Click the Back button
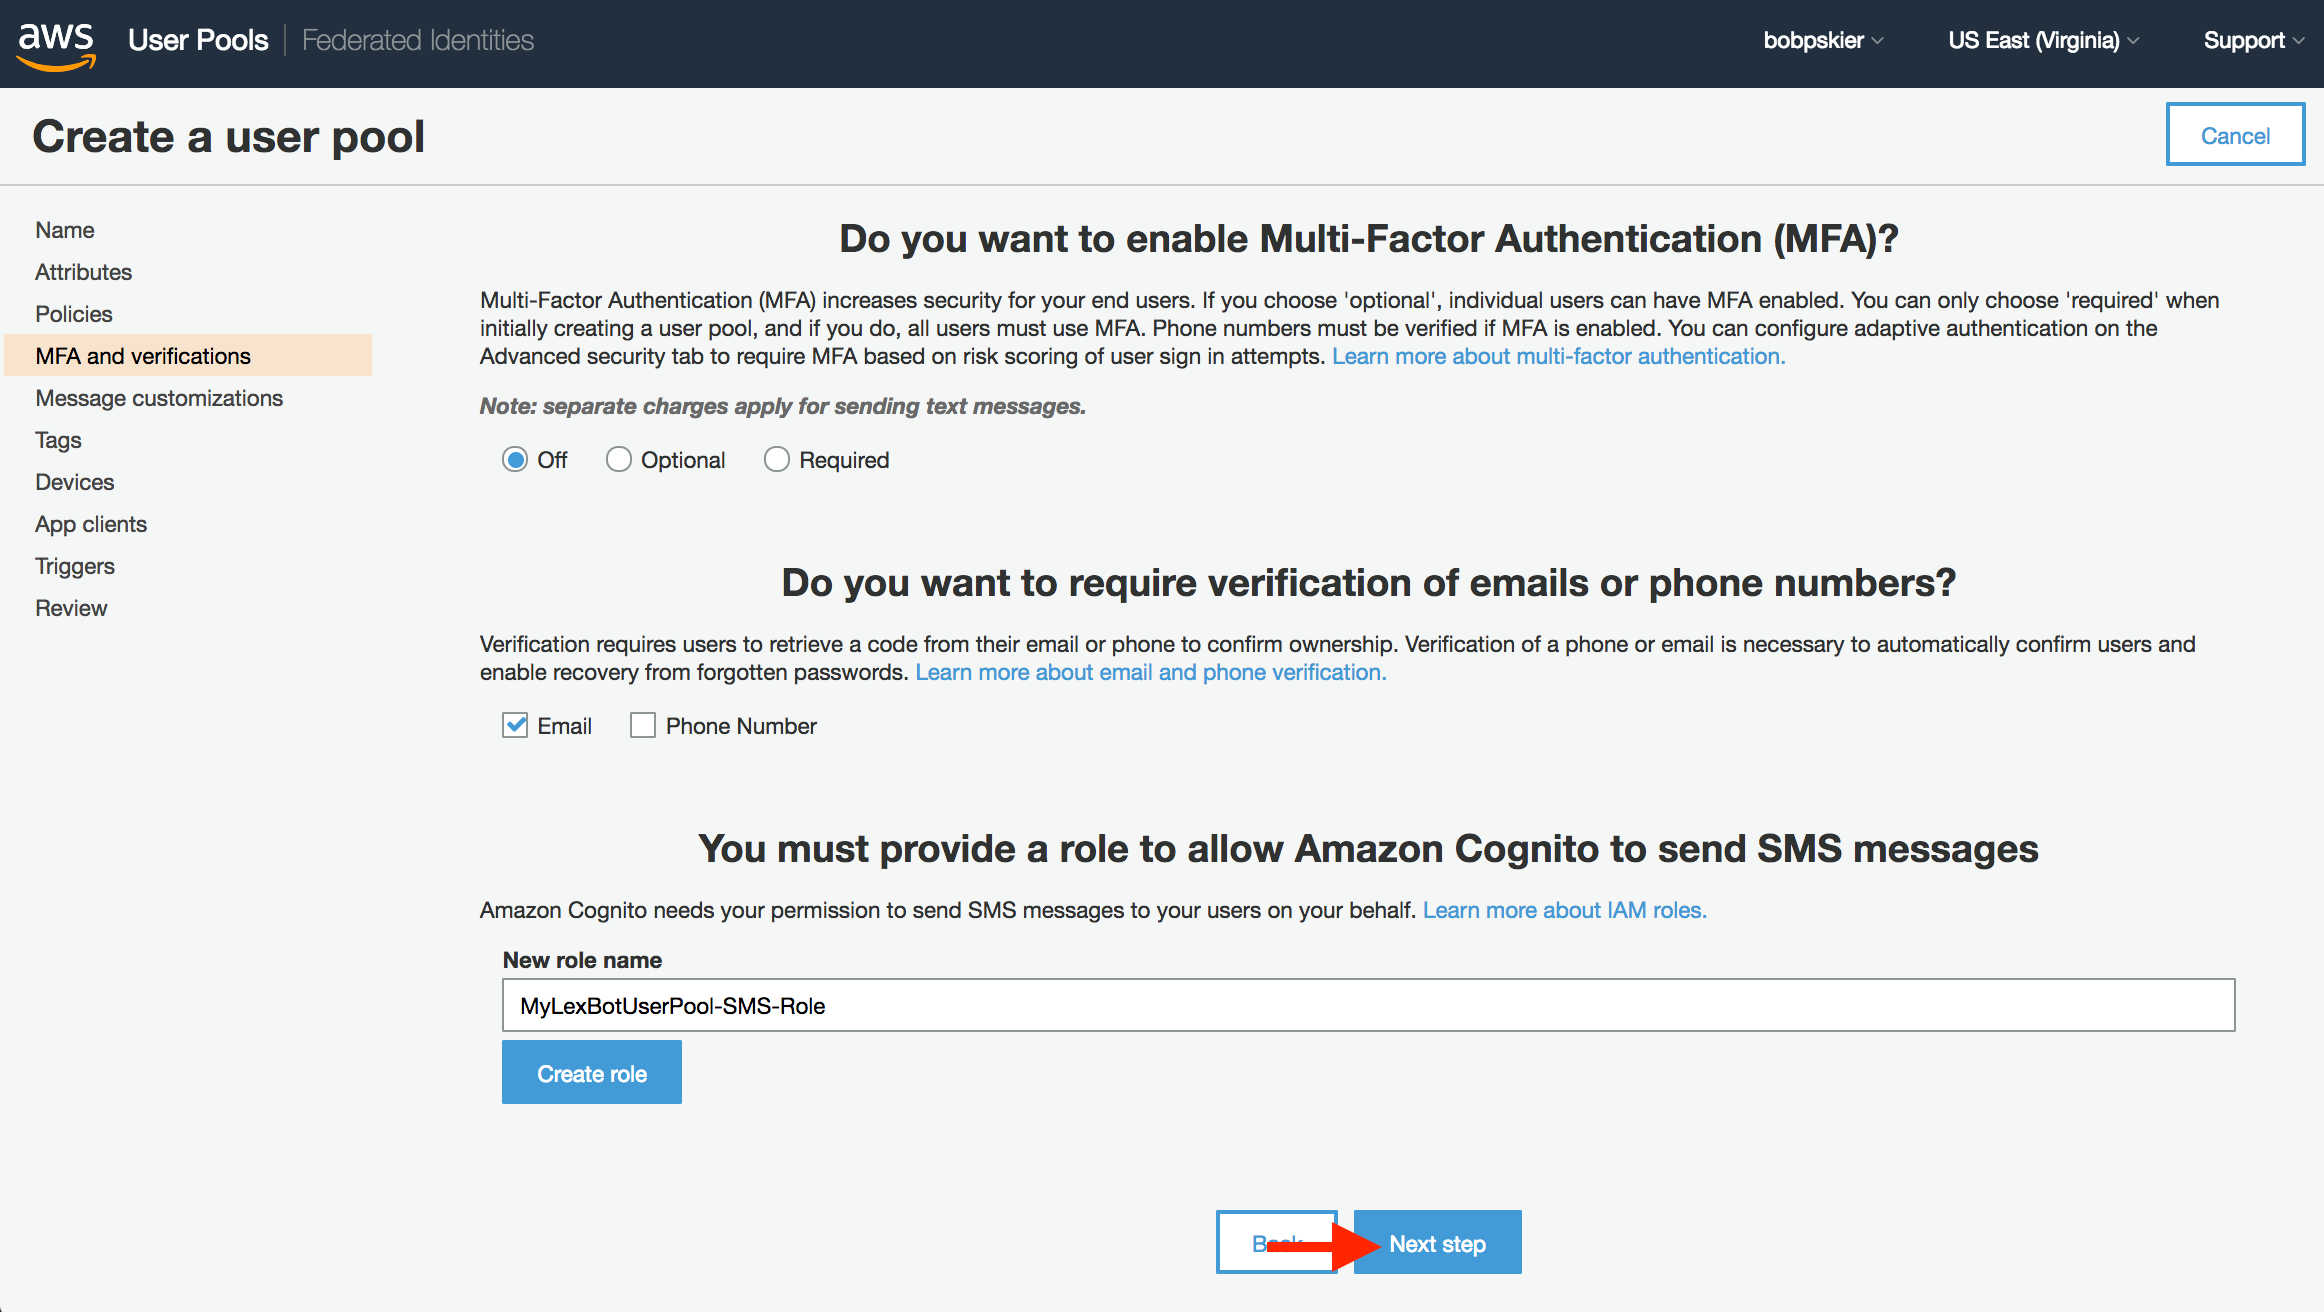 pos(1277,1243)
